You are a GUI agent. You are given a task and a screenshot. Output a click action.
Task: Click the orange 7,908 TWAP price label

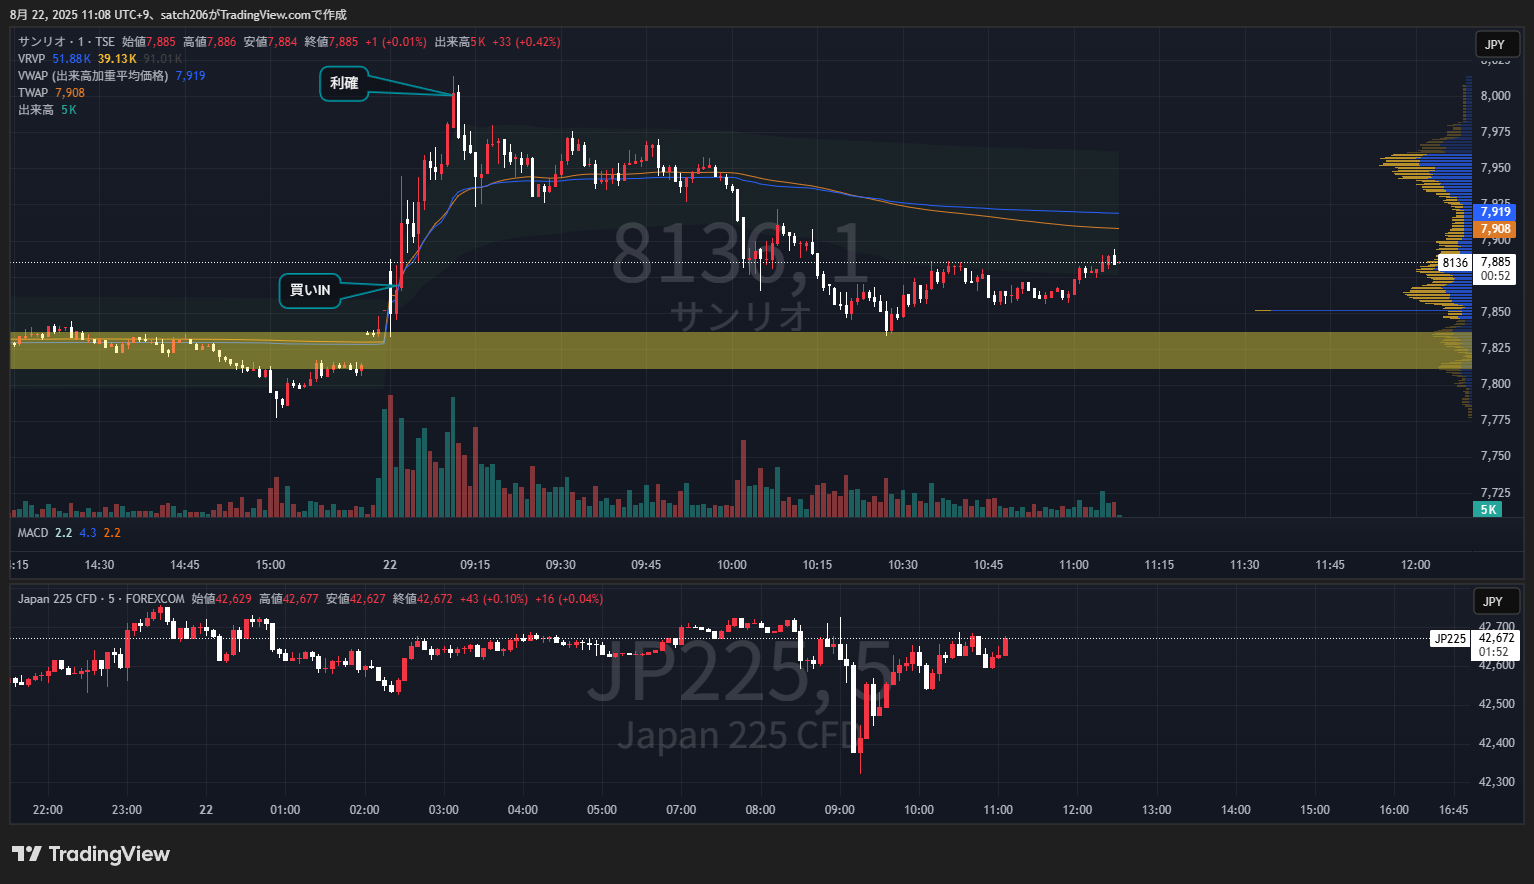1496,229
